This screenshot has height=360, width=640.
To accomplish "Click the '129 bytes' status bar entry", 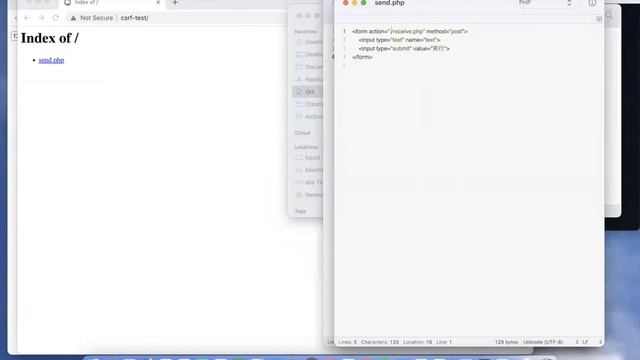I will pos(506,342).
